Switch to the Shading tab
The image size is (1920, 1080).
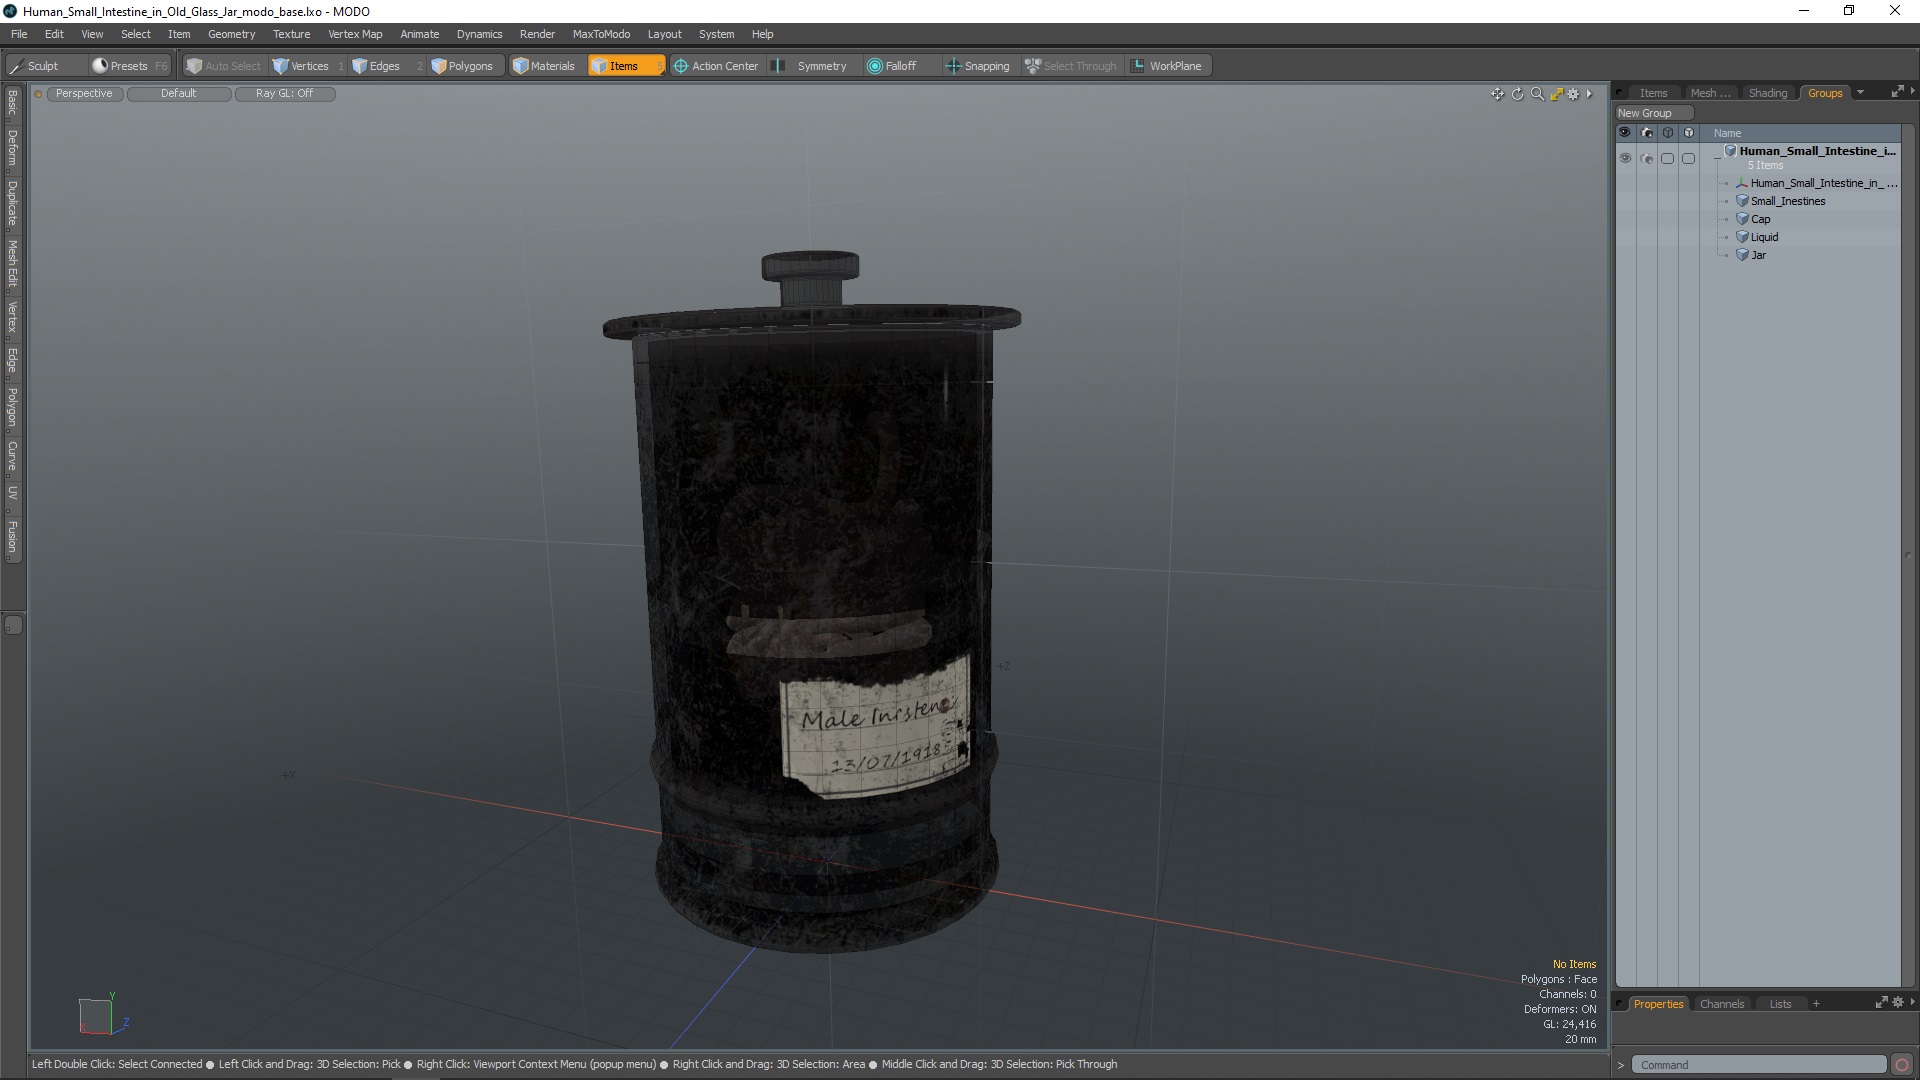pos(1767,93)
